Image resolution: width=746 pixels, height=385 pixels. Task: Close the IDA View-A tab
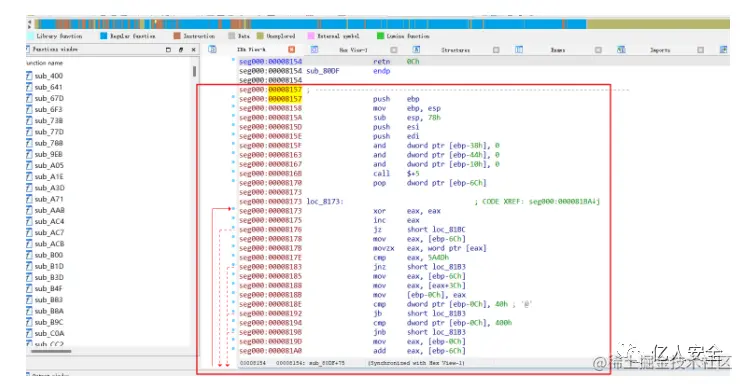(292, 49)
